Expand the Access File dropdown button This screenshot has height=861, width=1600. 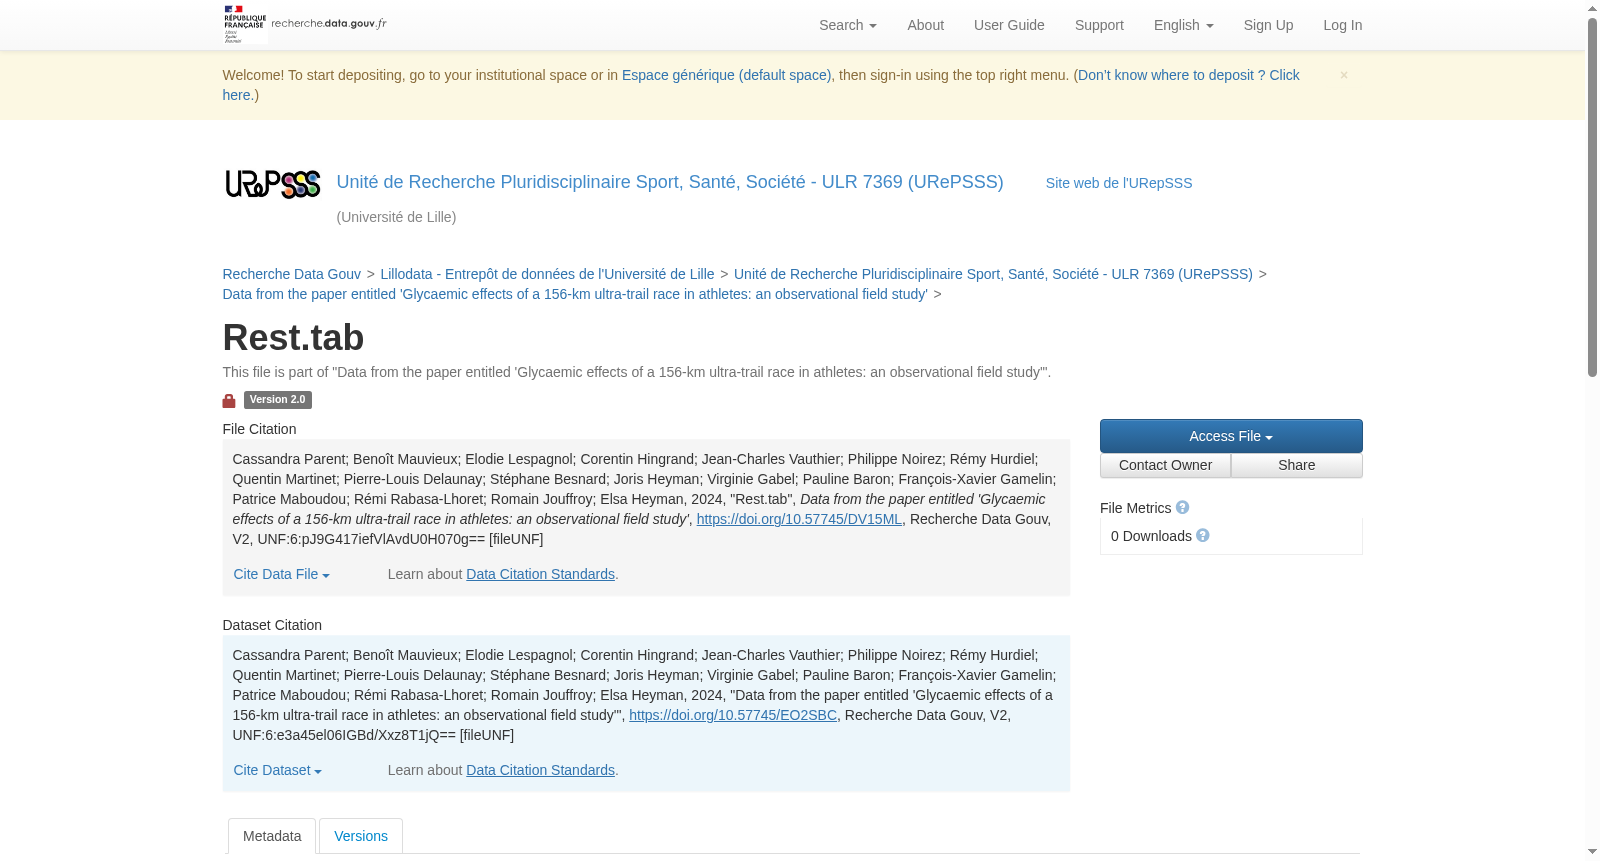click(x=1231, y=436)
